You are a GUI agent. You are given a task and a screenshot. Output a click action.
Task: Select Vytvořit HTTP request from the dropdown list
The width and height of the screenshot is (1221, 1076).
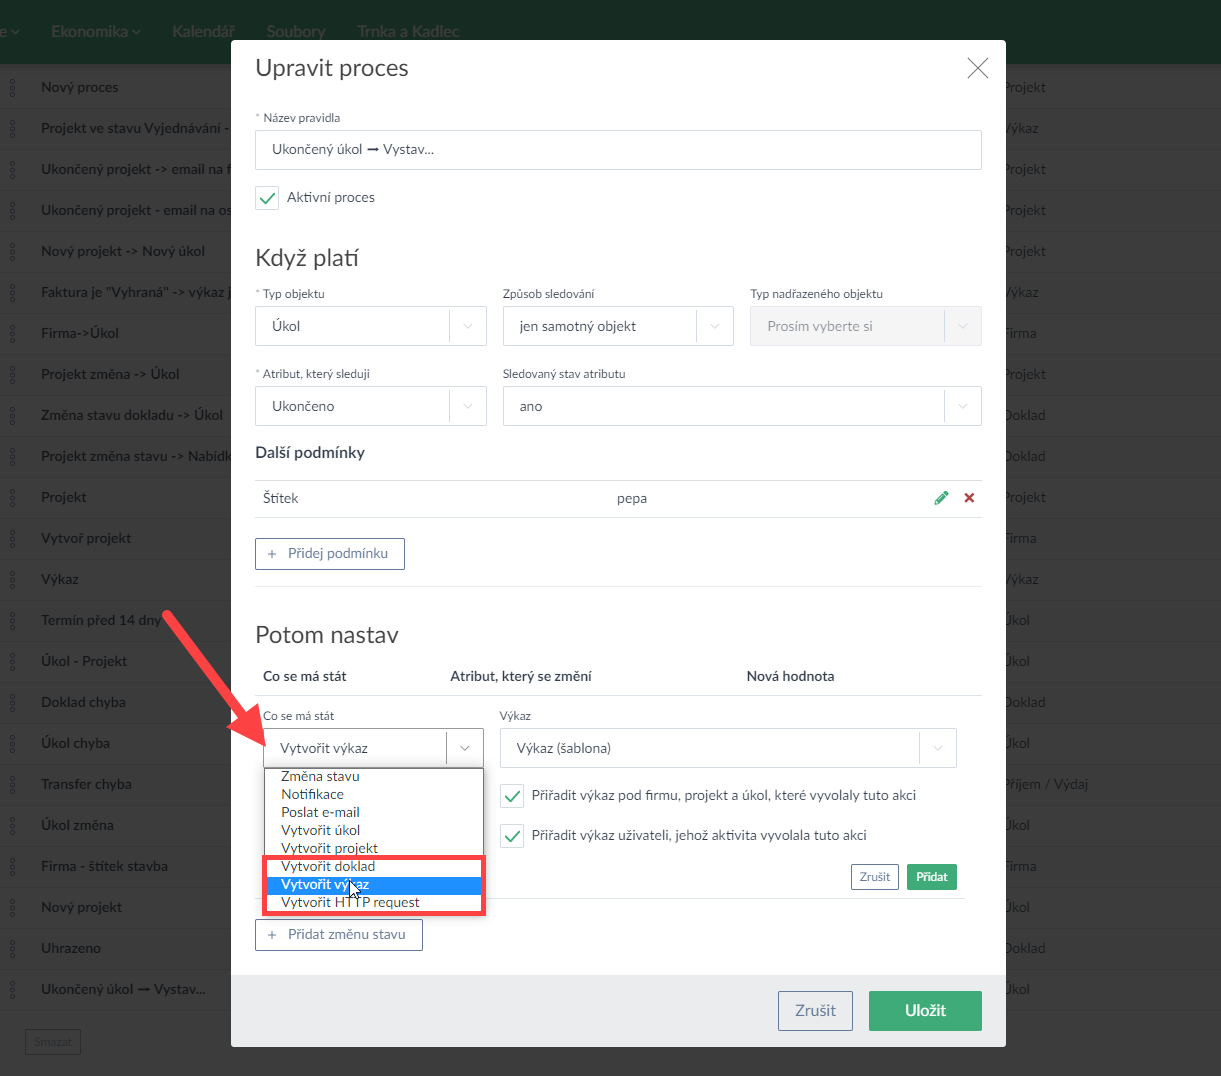tap(373, 902)
